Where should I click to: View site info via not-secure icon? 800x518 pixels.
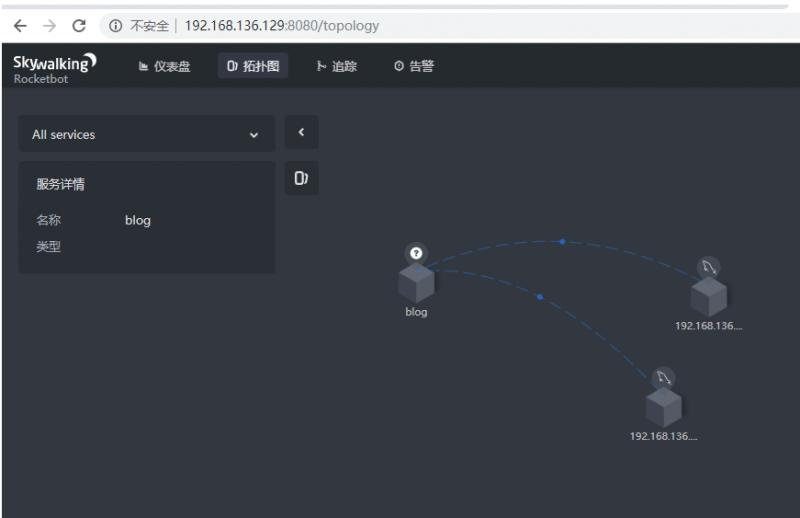pyautogui.click(x=116, y=26)
